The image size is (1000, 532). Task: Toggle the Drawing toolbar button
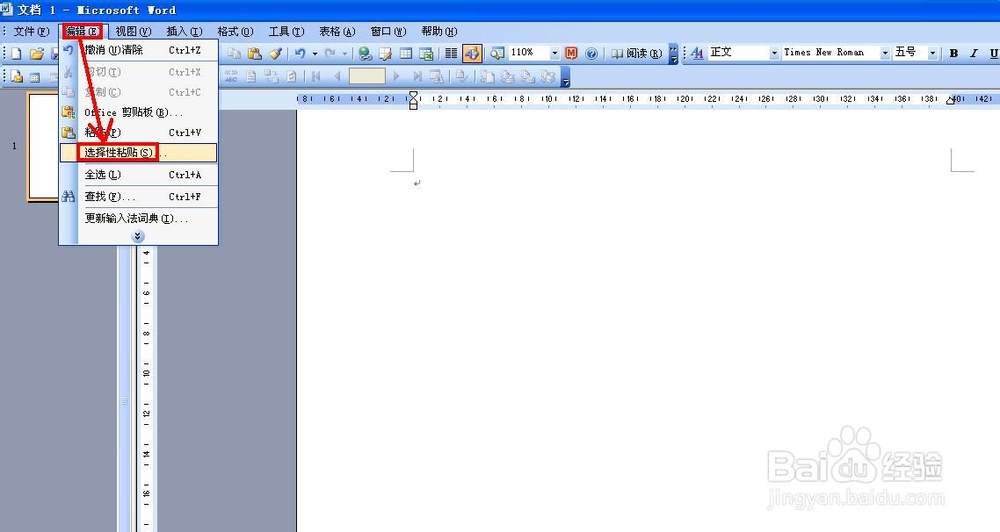click(x=472, y=54)
